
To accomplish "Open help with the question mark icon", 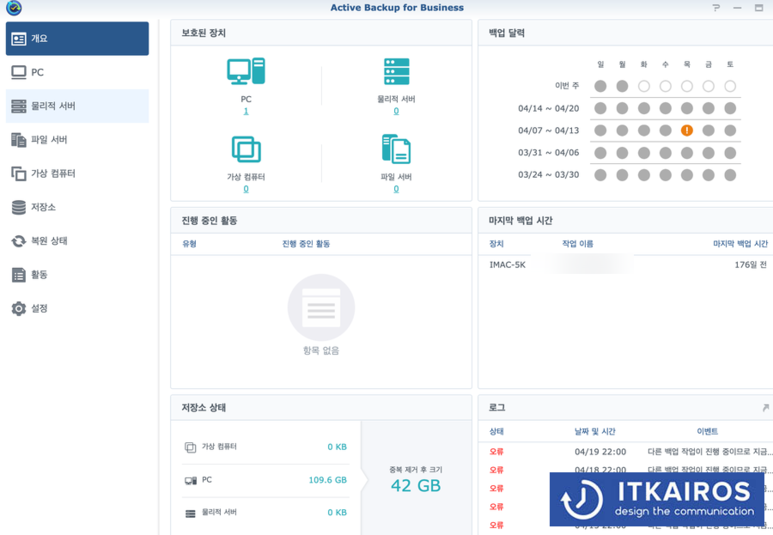I will (x=716, y=7).
